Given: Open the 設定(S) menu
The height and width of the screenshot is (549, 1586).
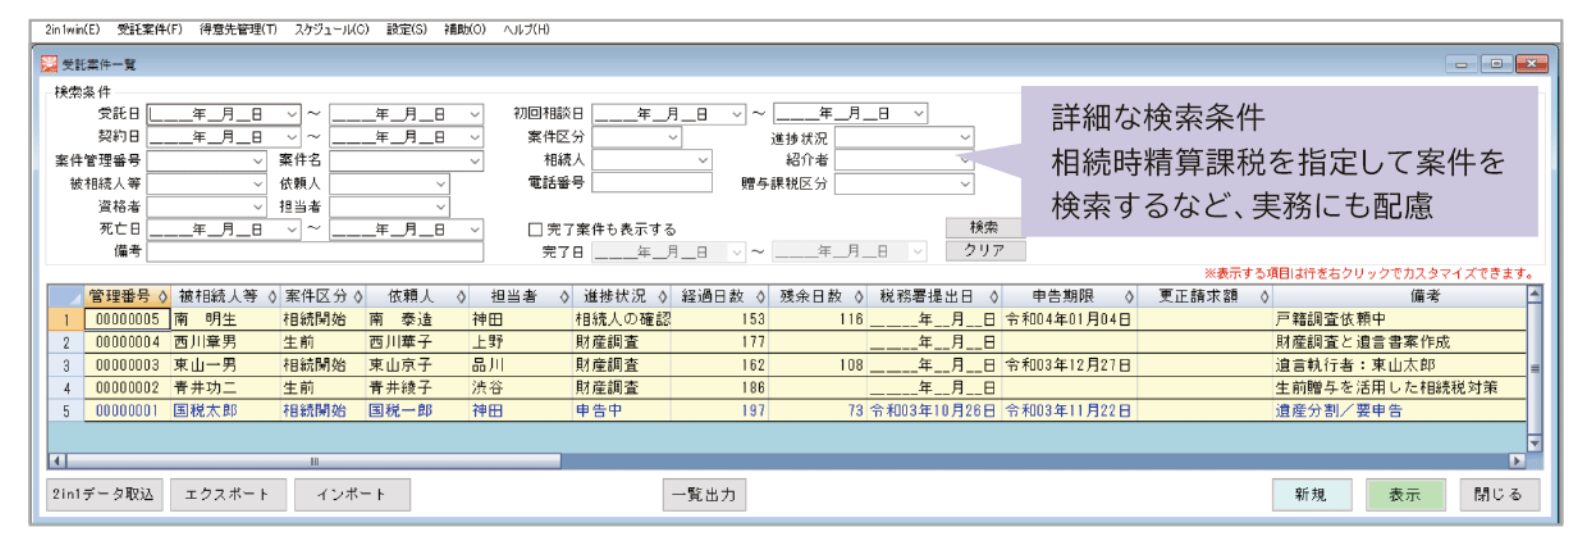Looking at the screenshot, I should pos(406,29).
